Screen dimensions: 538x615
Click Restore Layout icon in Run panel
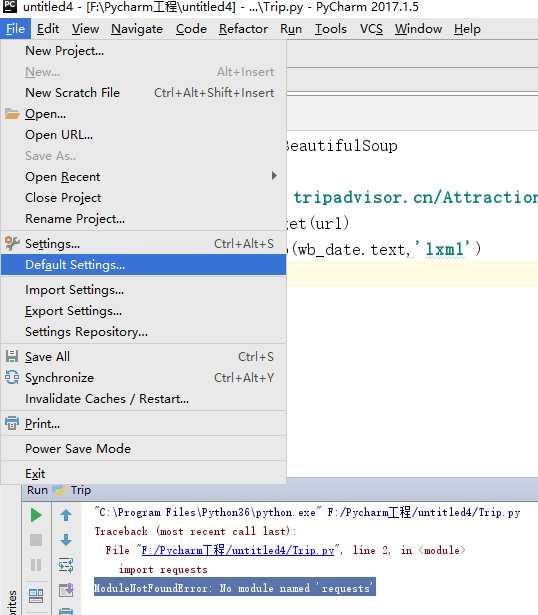36,596
